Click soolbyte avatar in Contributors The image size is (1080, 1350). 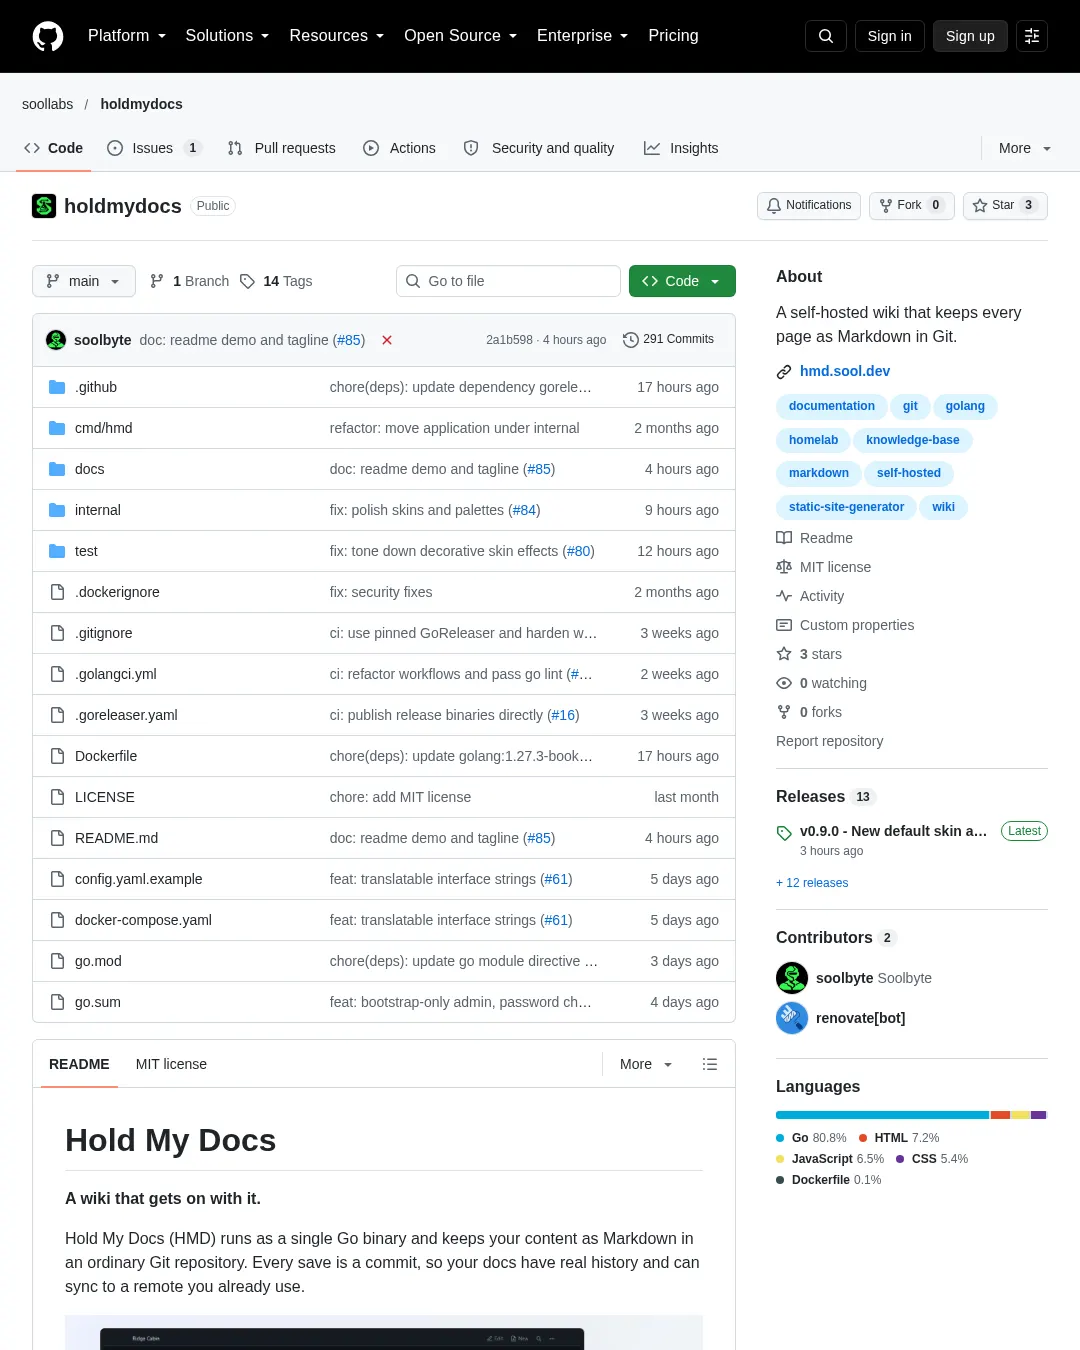pos(792,978)
